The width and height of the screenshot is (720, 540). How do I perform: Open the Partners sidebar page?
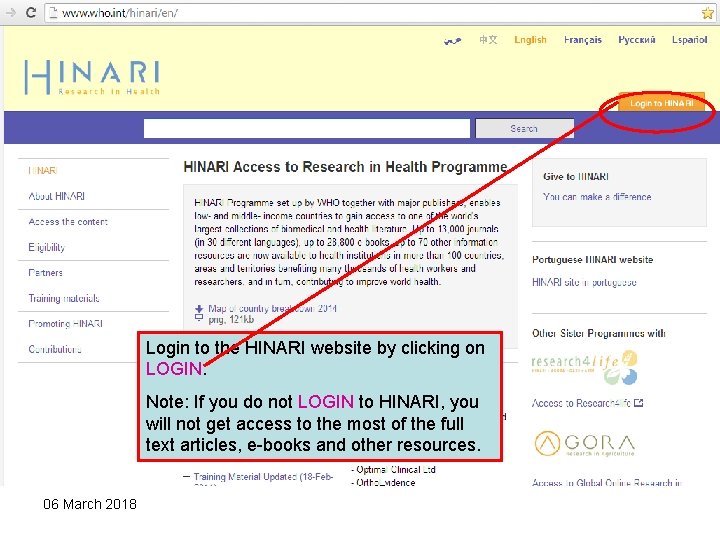coord(45,273)
